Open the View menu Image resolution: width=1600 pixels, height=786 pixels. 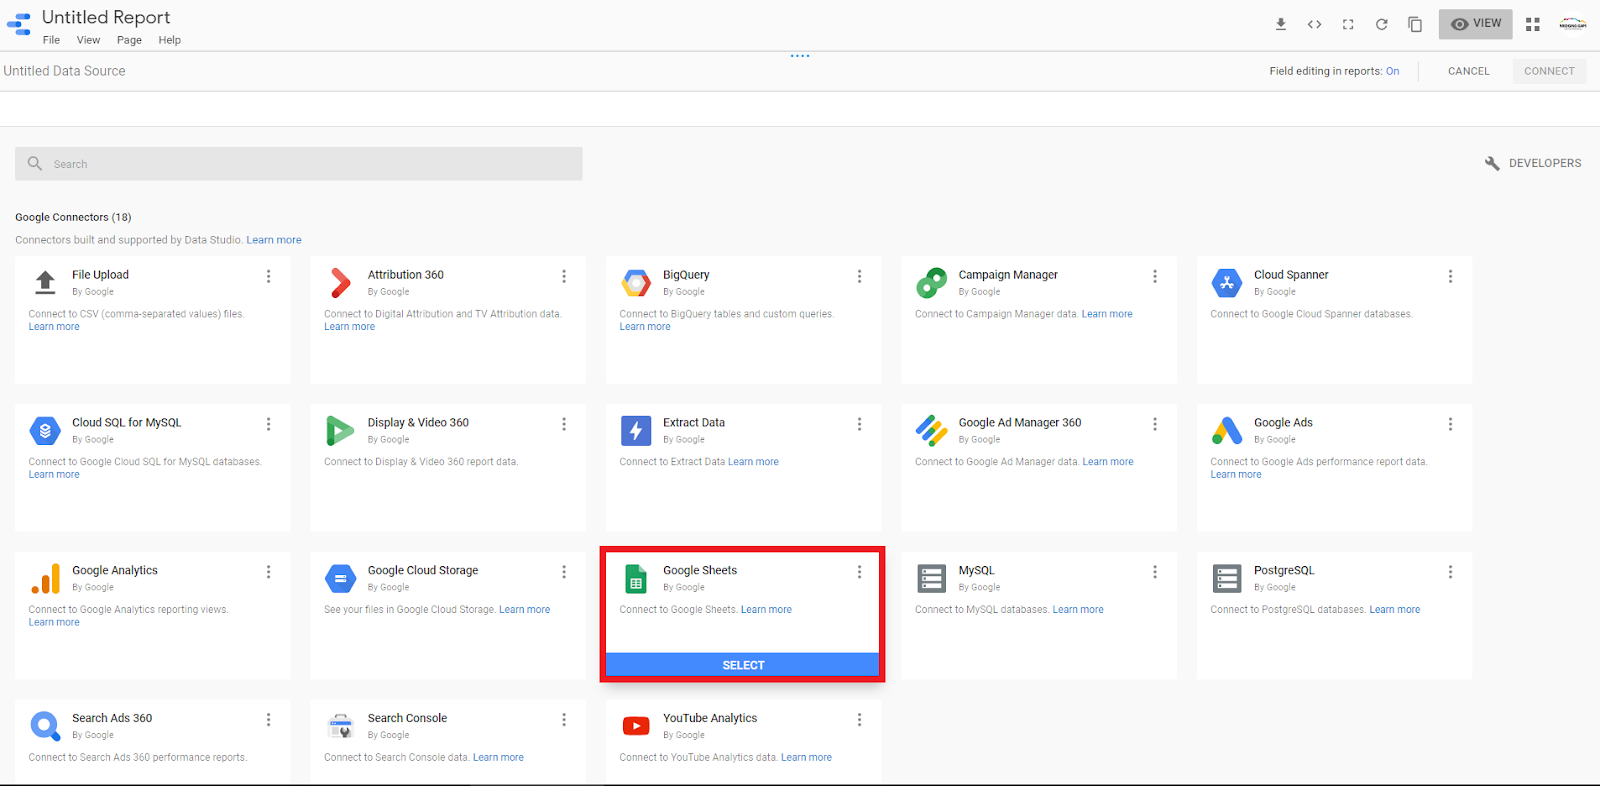pos(89,40)
